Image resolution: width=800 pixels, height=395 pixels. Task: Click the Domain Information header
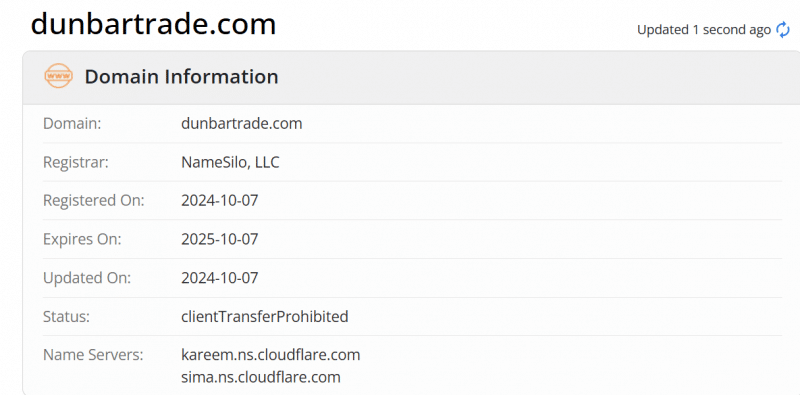(x=182, y=77)
